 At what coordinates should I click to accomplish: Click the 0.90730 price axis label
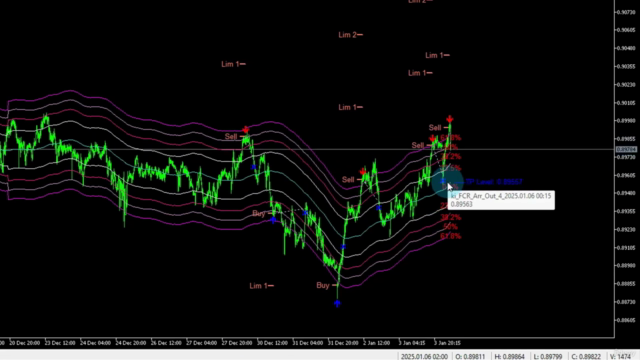pos(627,12)
